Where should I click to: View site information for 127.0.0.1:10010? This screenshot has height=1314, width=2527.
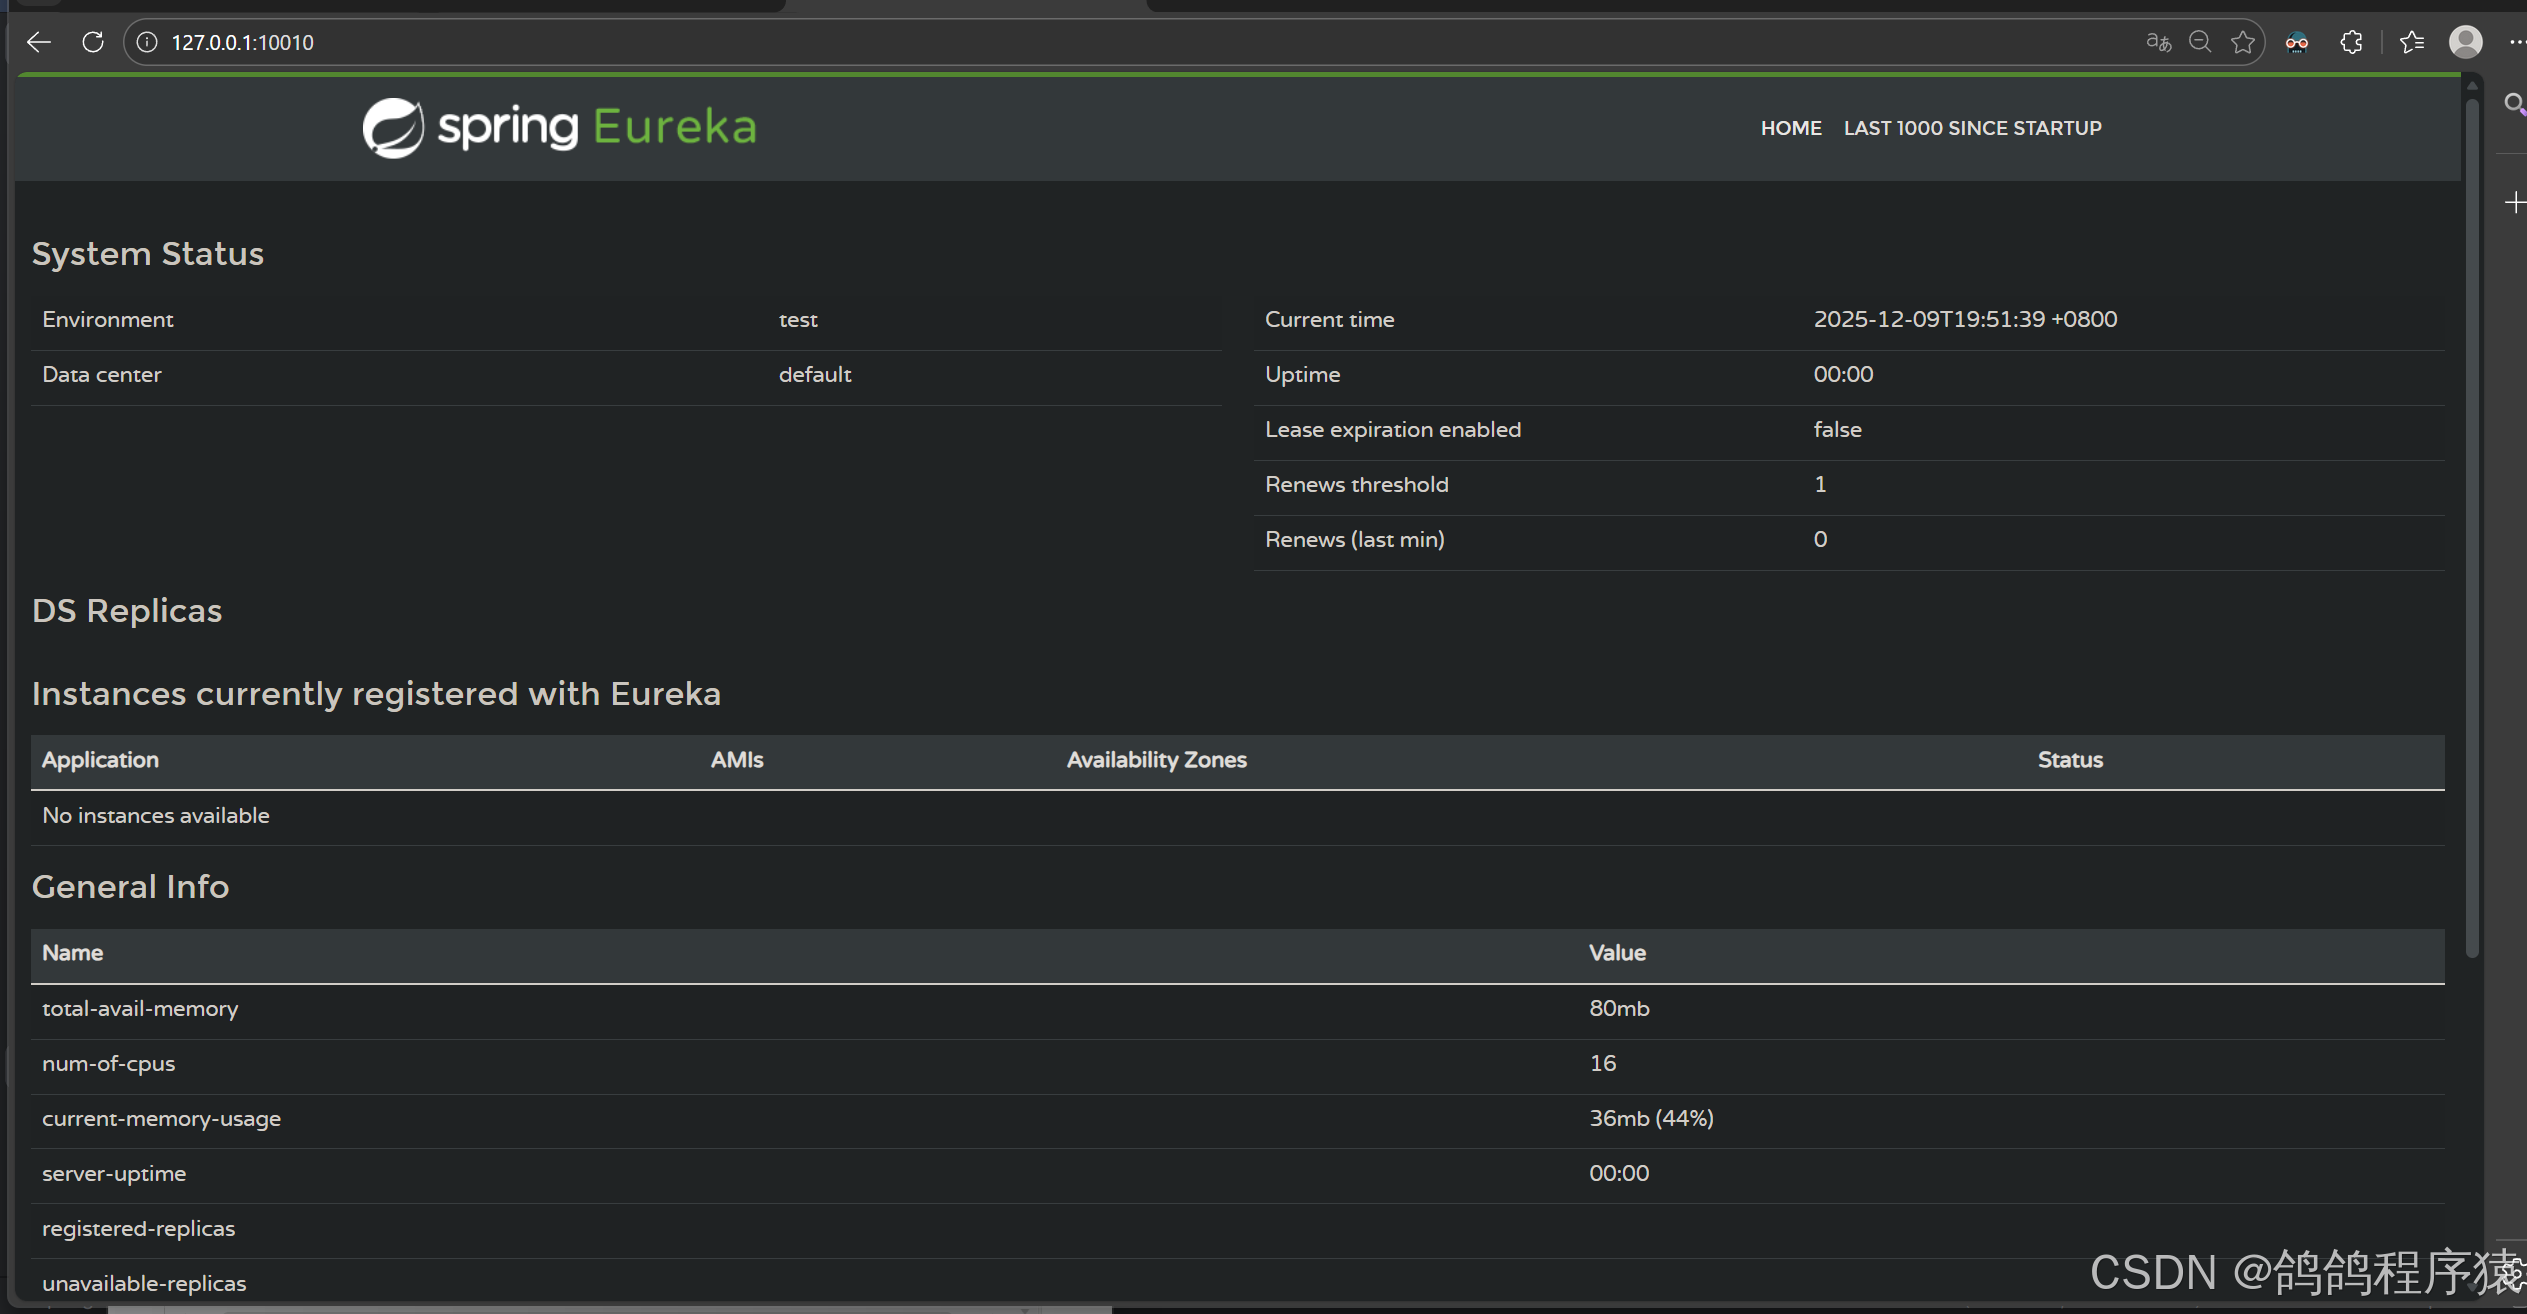pos(146,42)
